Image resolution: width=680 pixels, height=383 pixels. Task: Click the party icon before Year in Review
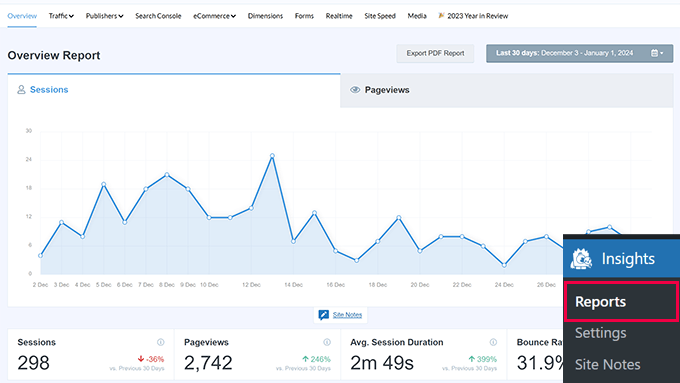click(x=441, y=16)
